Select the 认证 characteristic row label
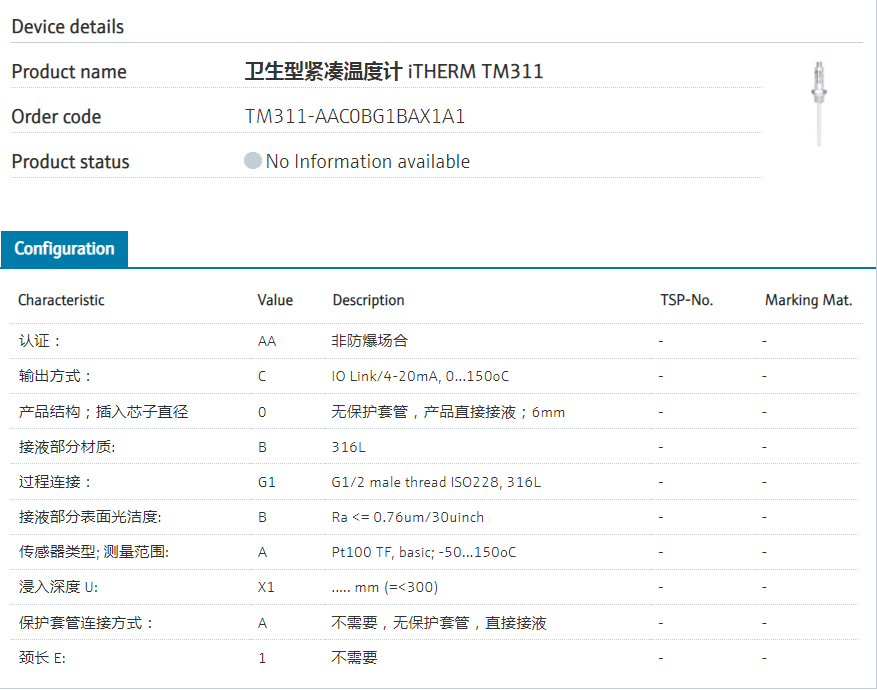Screen dimensions: 877x690 coord(40,341)
